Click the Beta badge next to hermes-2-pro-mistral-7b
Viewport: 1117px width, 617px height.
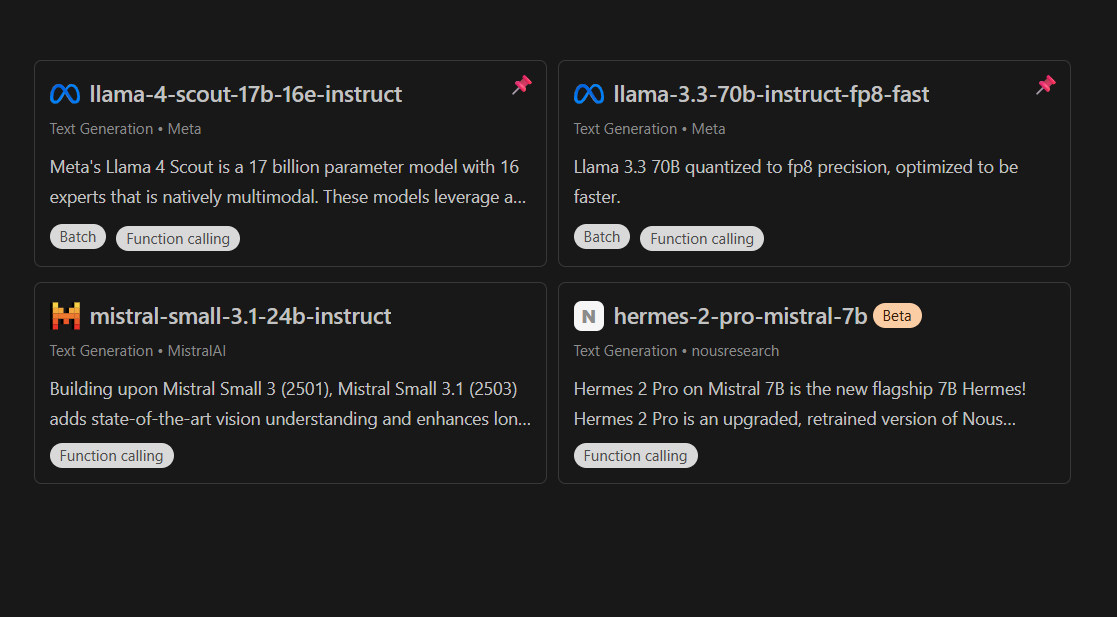(897, 316)
